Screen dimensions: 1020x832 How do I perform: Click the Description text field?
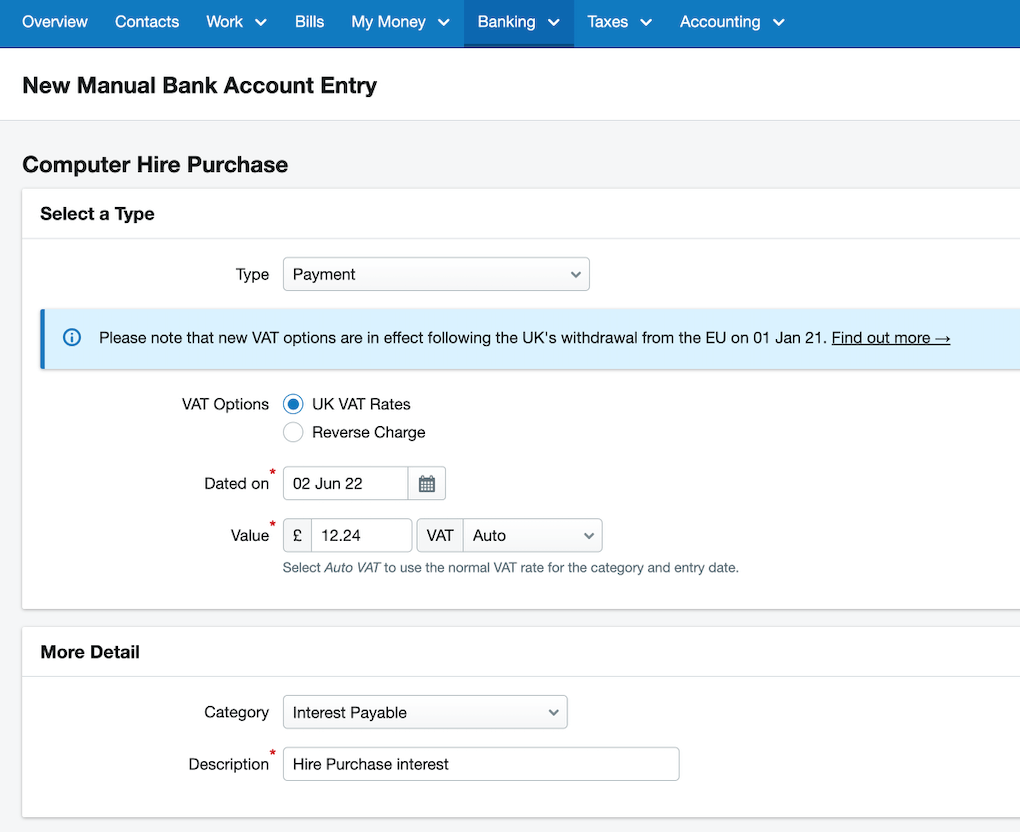pos(480,763)
